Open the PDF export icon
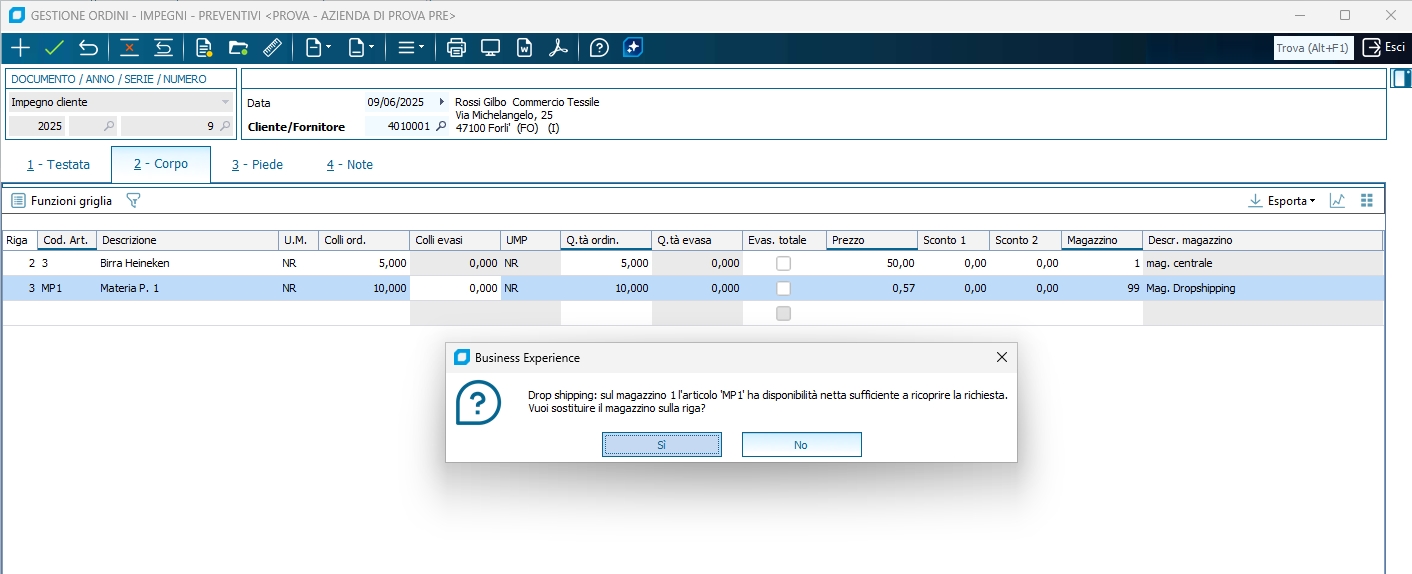1412x574 pixels. click(558, 48)
